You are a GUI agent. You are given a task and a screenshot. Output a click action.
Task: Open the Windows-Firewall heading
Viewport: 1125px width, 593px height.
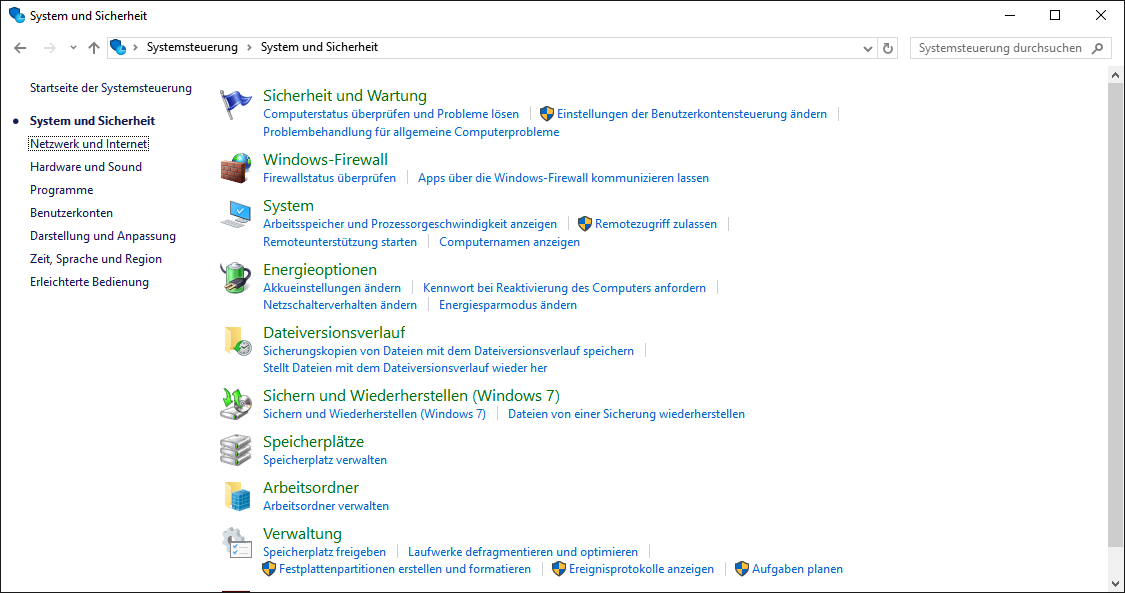click(x=326, y=159)
